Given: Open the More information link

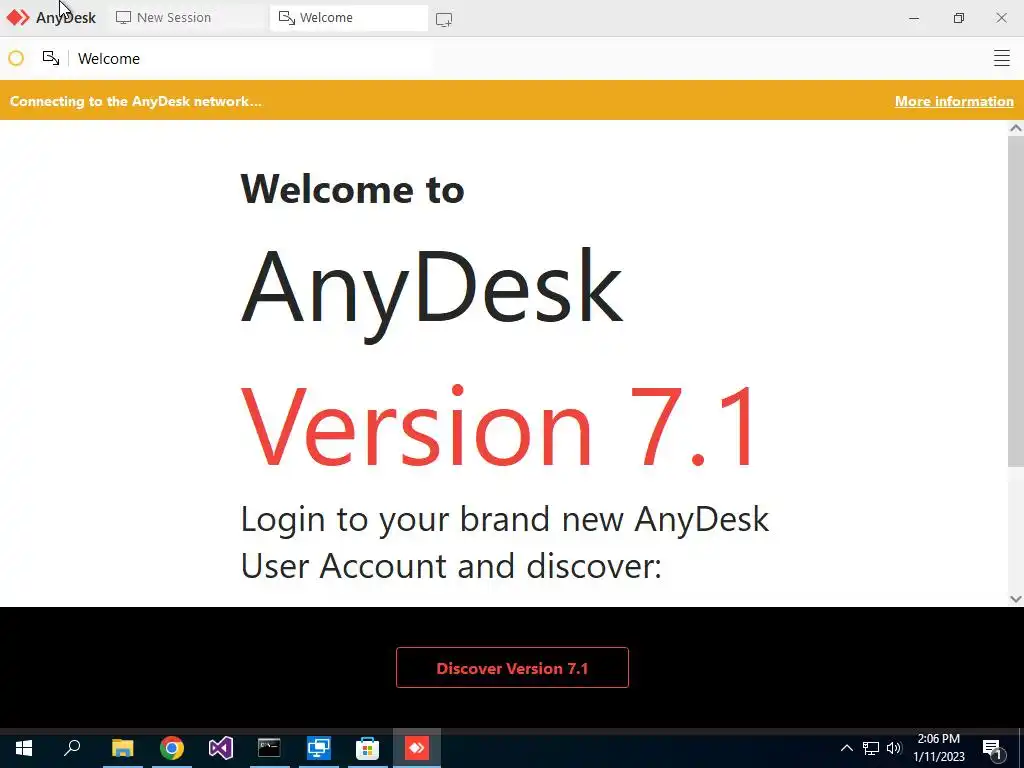Looking at the screenshot, I should [x=954, y=101].
